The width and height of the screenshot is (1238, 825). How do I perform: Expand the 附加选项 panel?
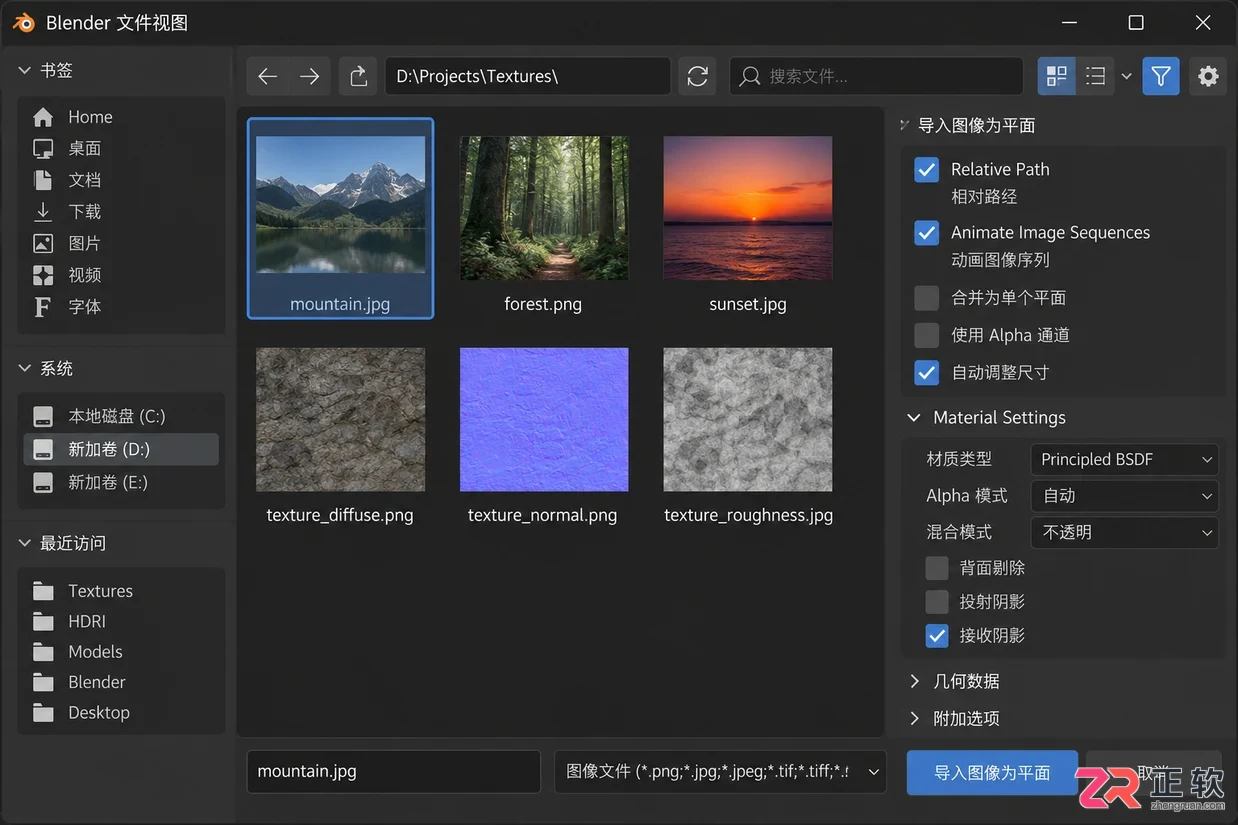point(914,718)
